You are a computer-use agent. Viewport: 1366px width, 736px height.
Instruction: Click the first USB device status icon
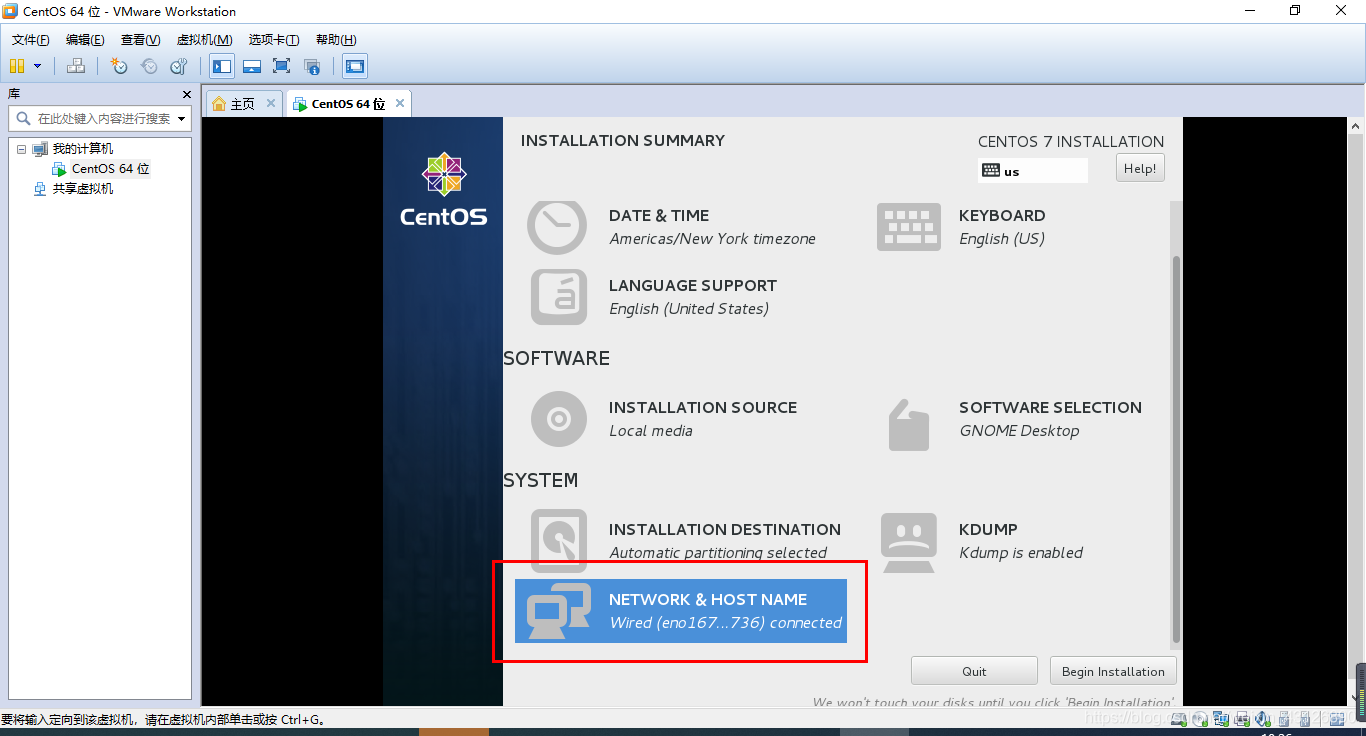click(x=1284, y=719)
